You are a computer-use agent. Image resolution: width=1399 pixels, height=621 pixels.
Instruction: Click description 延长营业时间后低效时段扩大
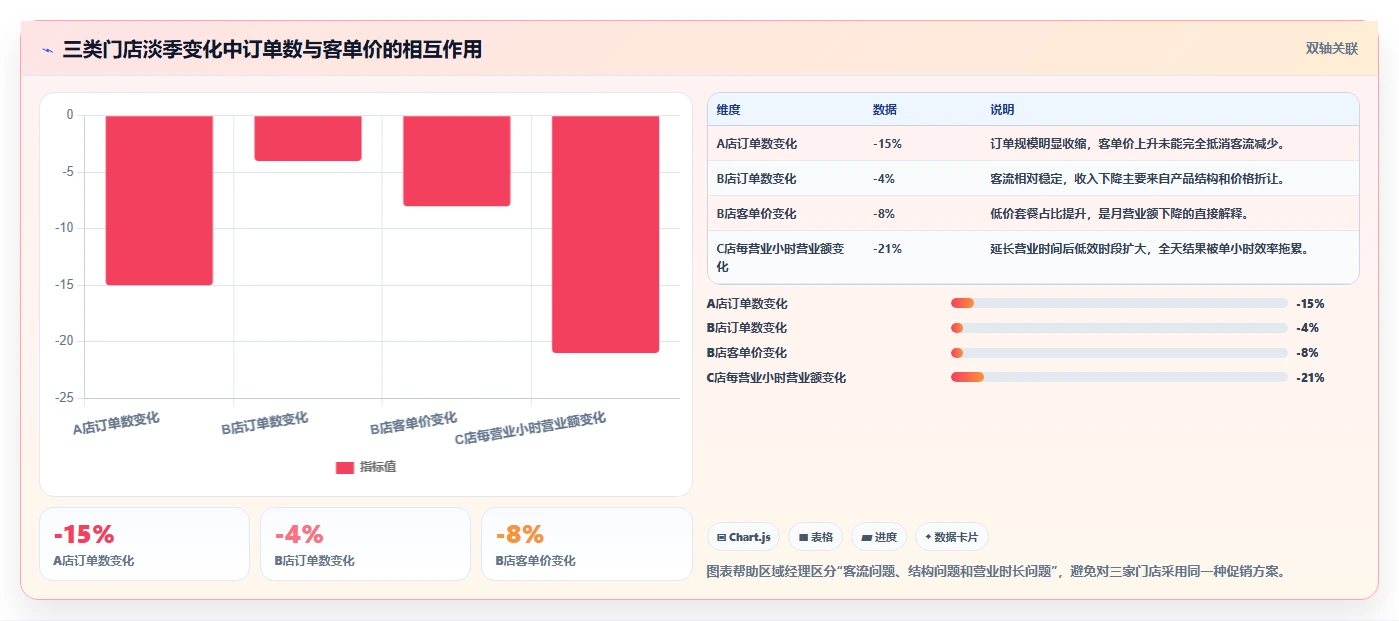point(1149,248)
